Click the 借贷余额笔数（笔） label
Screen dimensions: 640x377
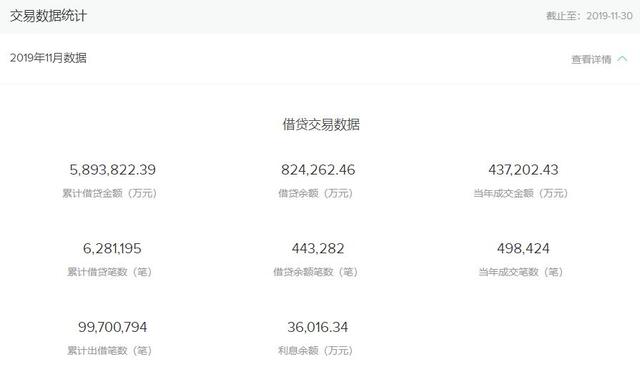click(x=316, y=272)
